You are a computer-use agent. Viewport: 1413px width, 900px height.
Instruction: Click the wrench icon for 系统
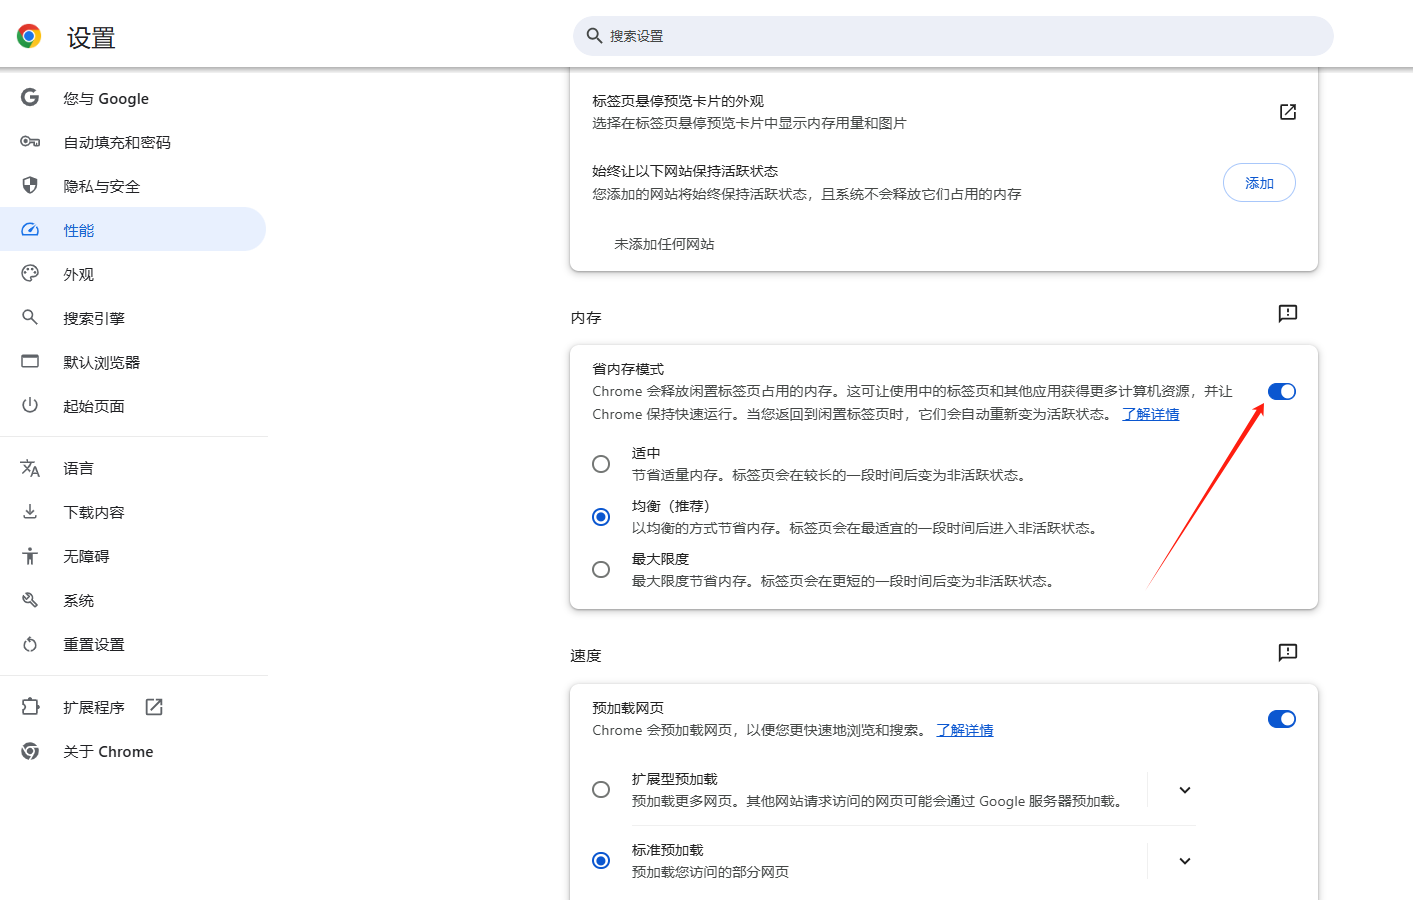30,600
